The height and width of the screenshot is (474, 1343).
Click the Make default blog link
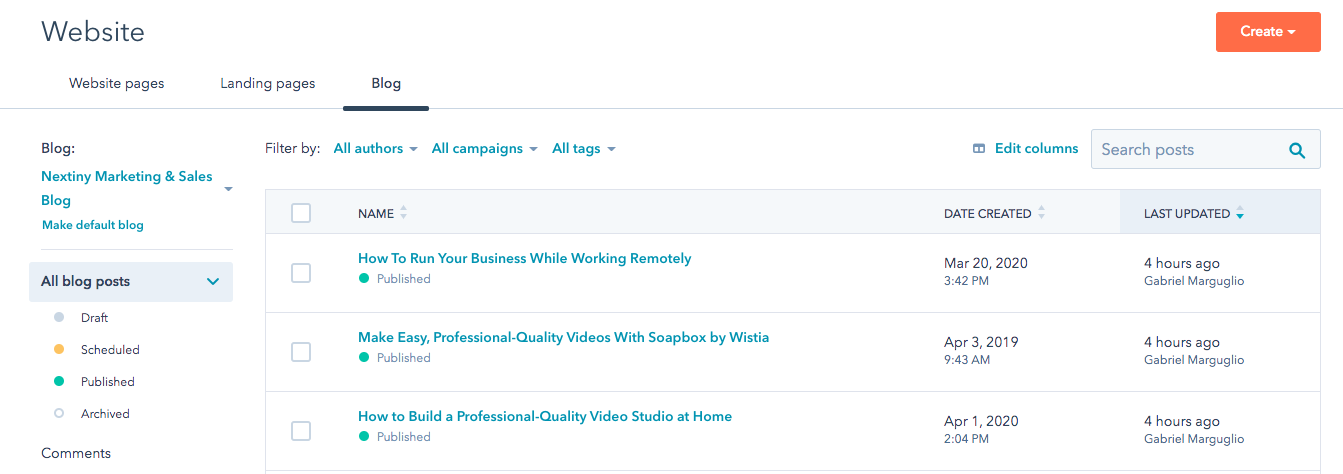tap(93, 226)
